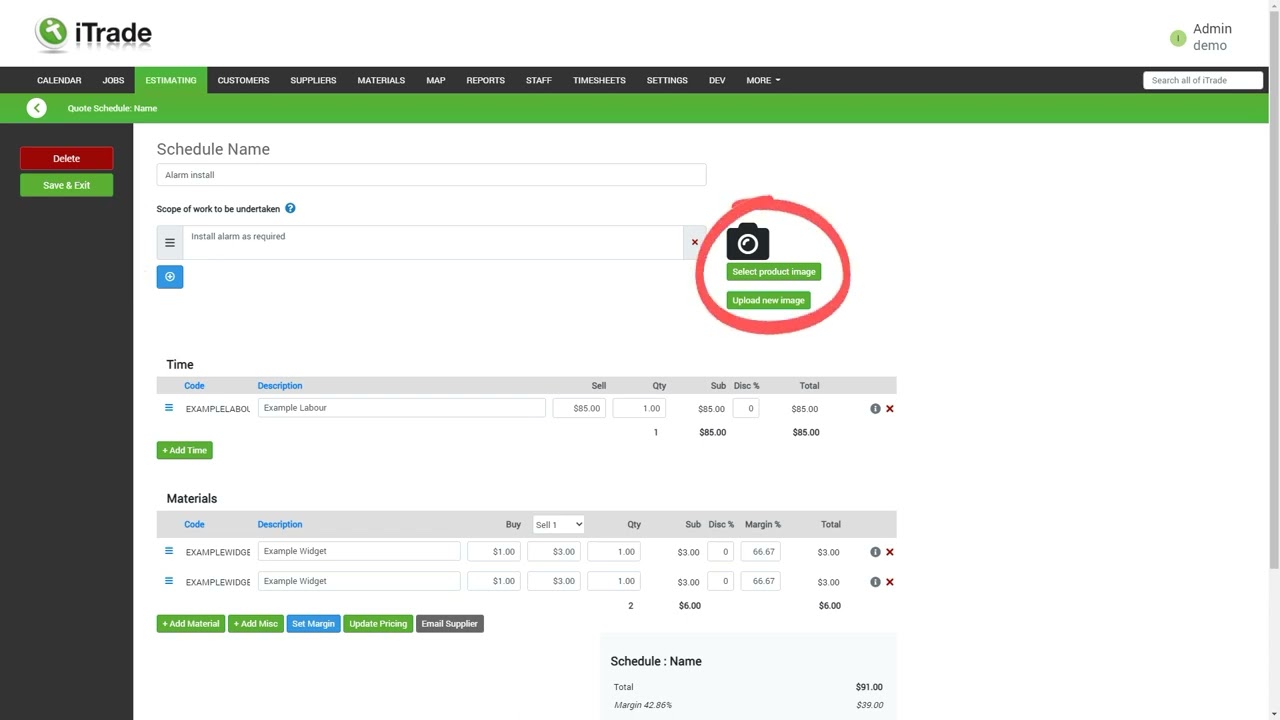Sort Materials table by Description header
This screenshot has width=1280, height=720.
(280, 524)
